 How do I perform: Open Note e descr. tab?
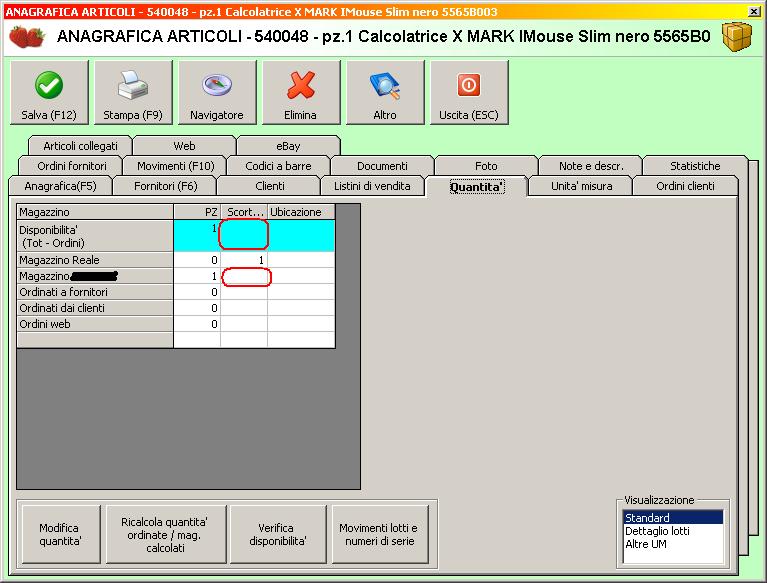591,166
